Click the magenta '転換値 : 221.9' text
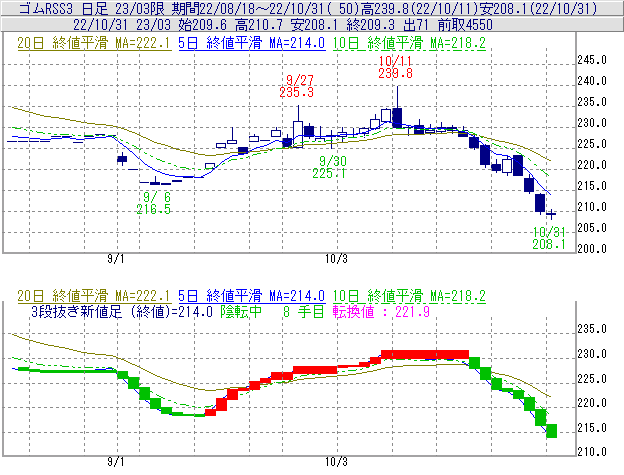Screen dimensions: 624x475 tap(381, 311)
